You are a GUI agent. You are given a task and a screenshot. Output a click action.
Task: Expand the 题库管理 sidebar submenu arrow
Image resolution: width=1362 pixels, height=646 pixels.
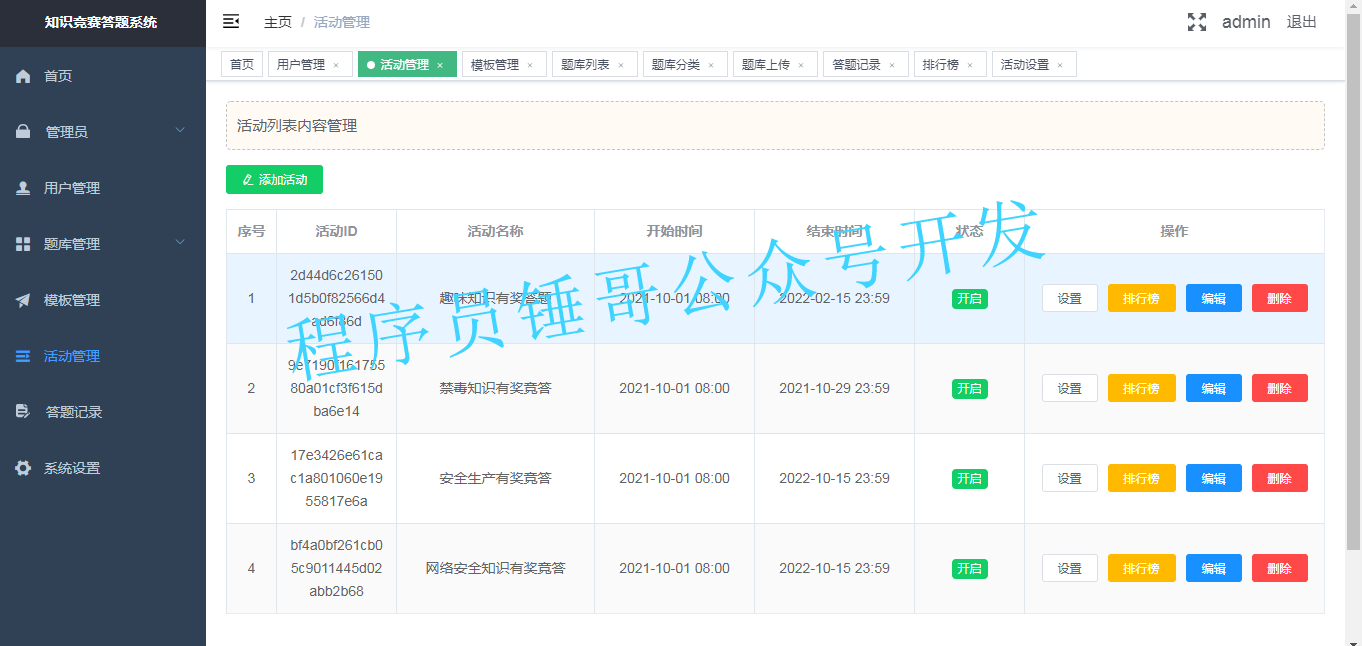180,242
